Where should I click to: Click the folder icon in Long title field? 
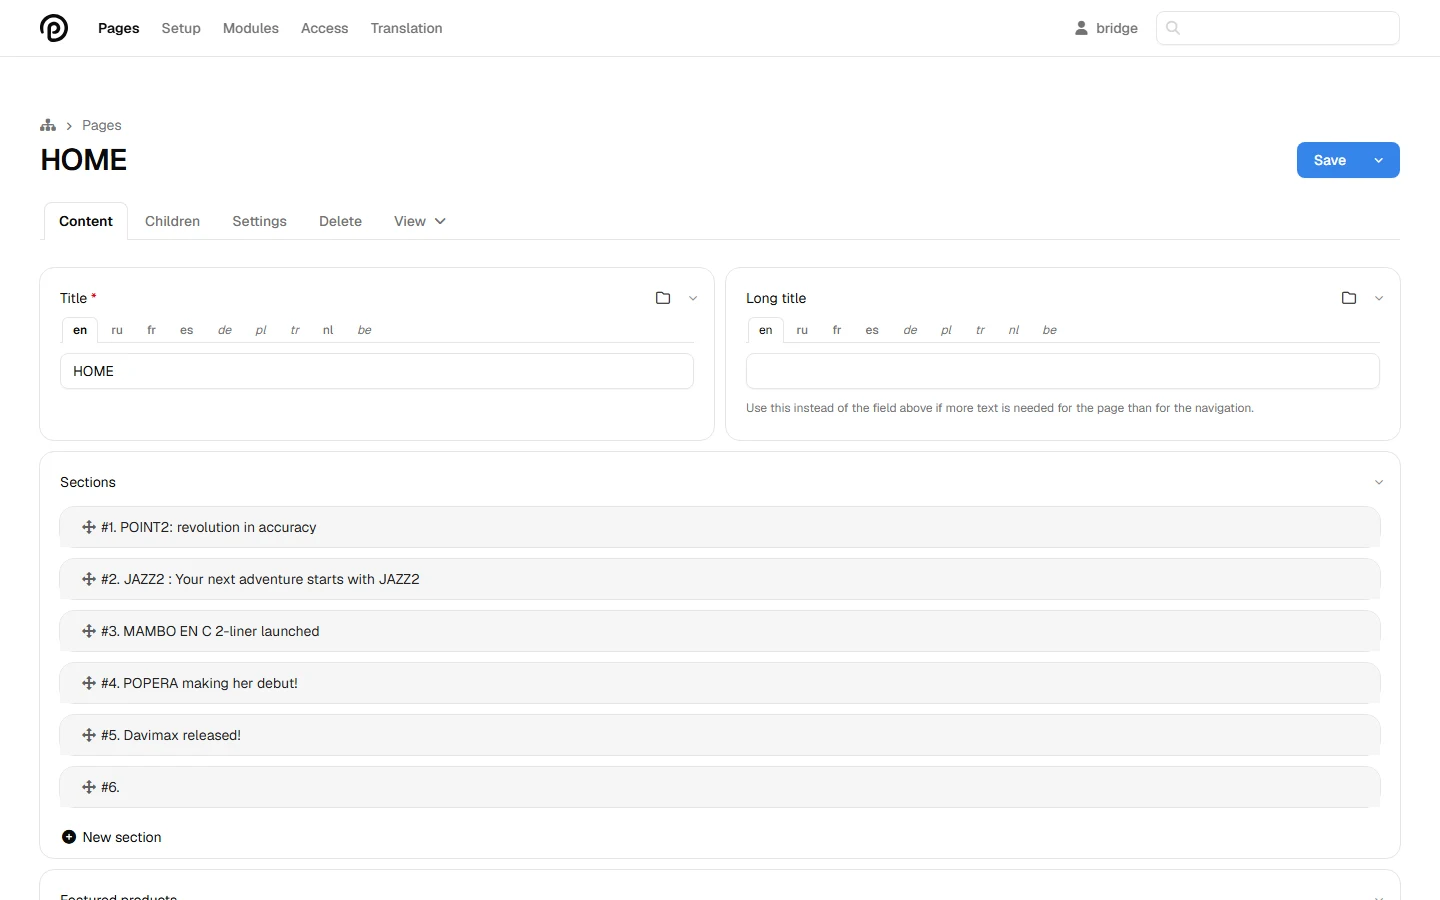pos(1349,298)
